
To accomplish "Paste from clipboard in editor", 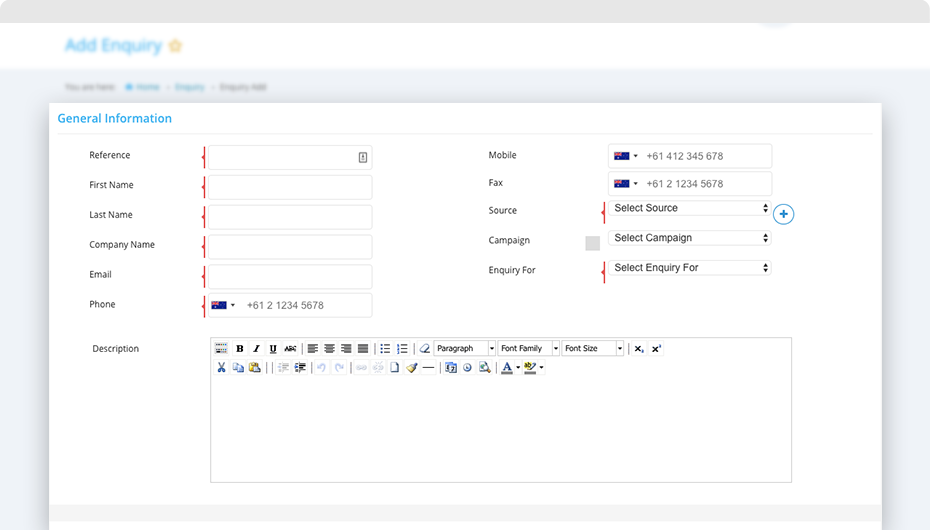I will click(x=255, y=368).
